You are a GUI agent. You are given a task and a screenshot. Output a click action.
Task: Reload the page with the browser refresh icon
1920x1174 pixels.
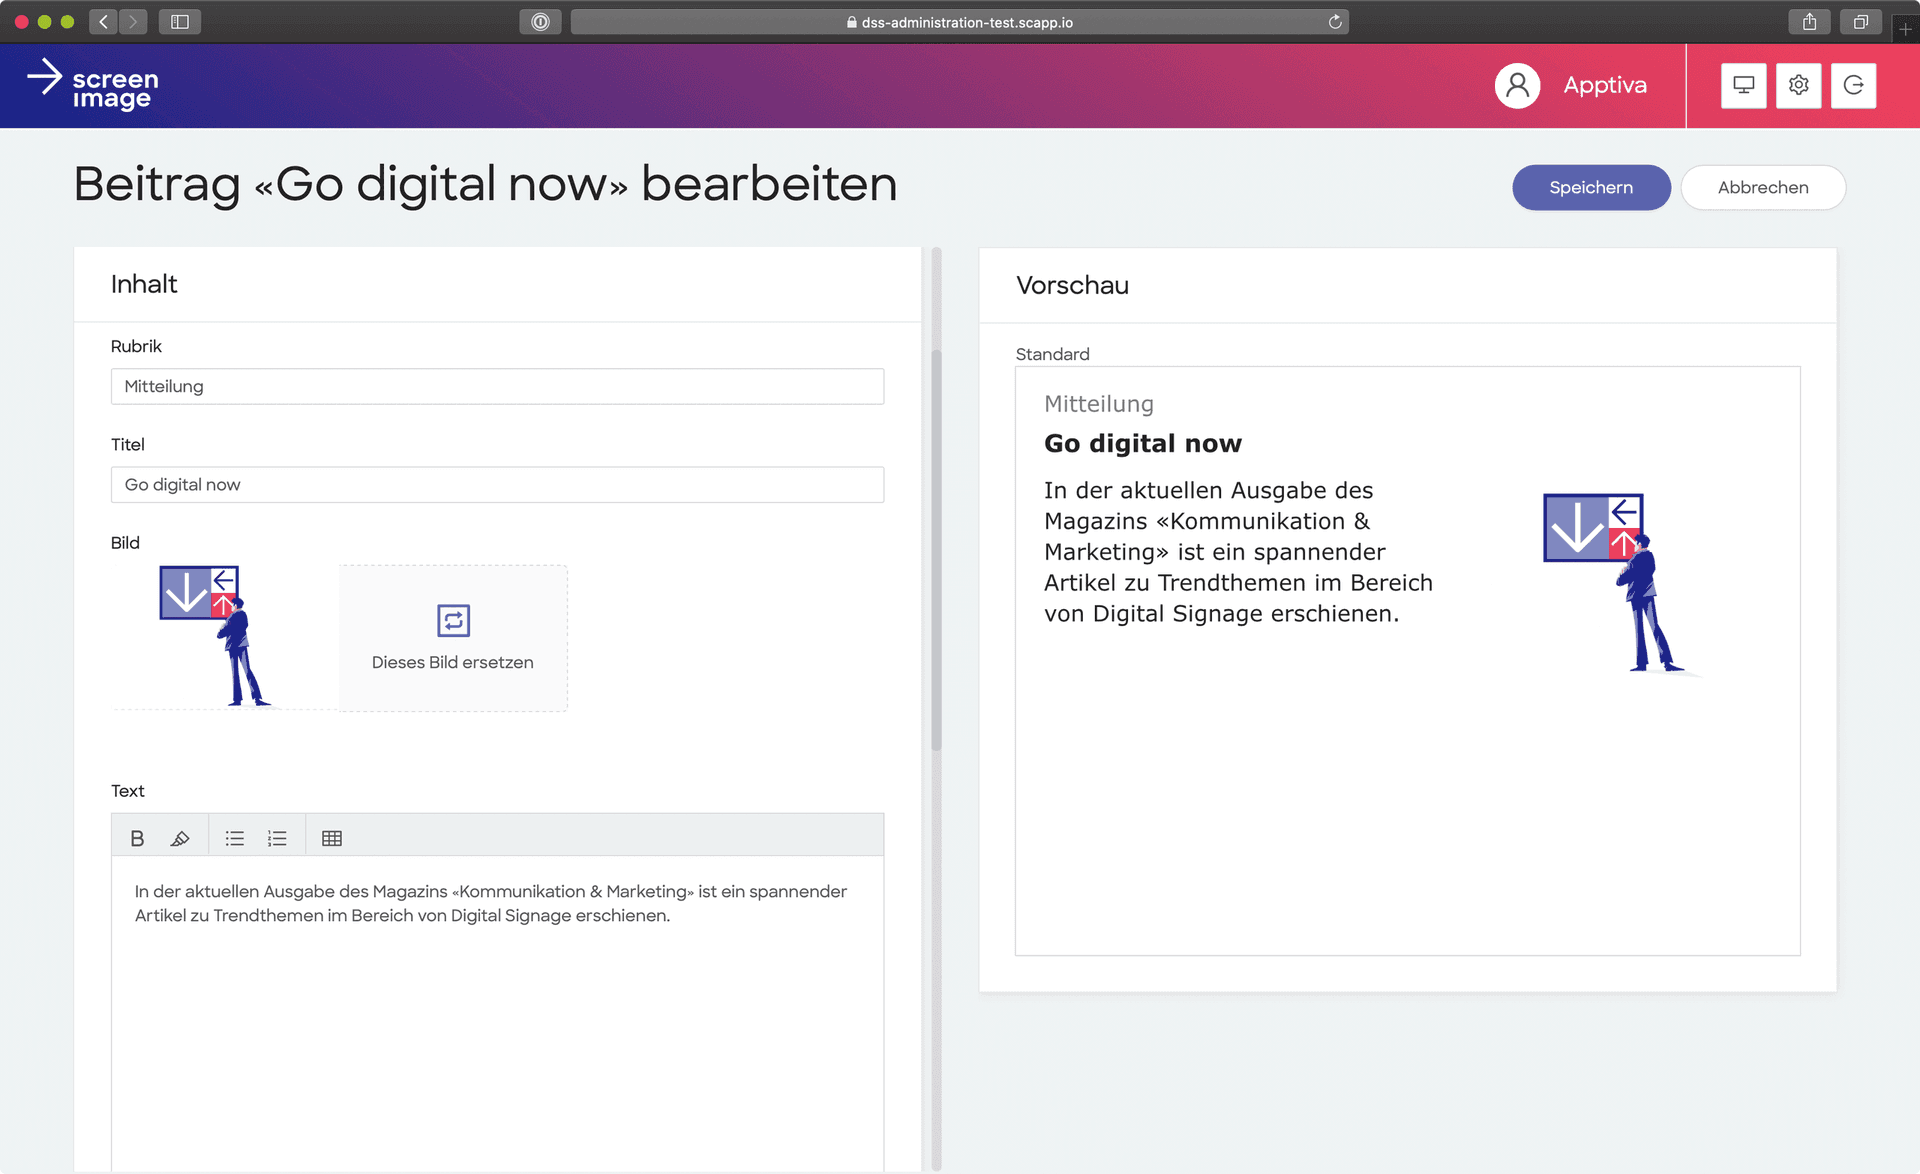1334,21
